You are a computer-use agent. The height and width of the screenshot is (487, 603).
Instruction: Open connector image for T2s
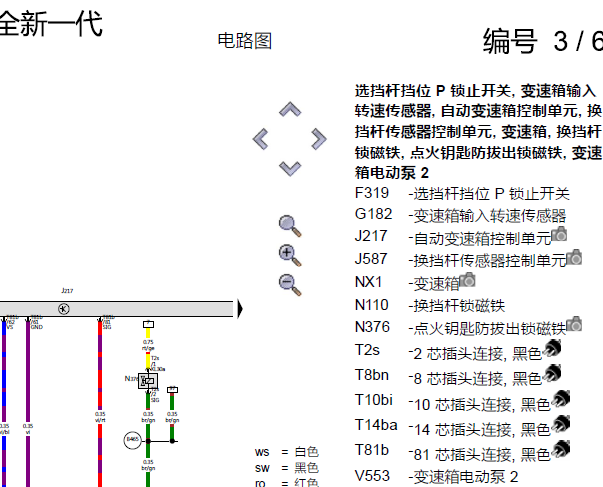click(552, 349)
